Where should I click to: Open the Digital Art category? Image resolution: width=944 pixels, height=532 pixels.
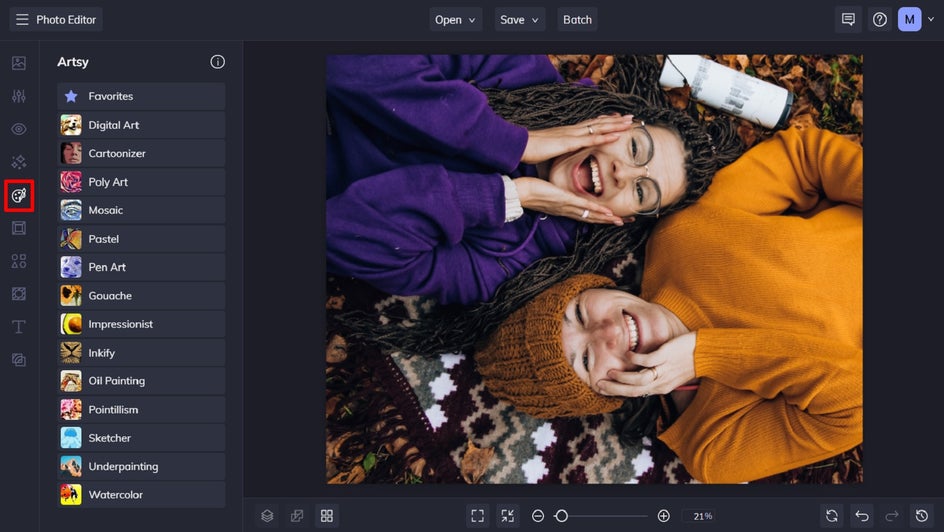coord(141,125)
